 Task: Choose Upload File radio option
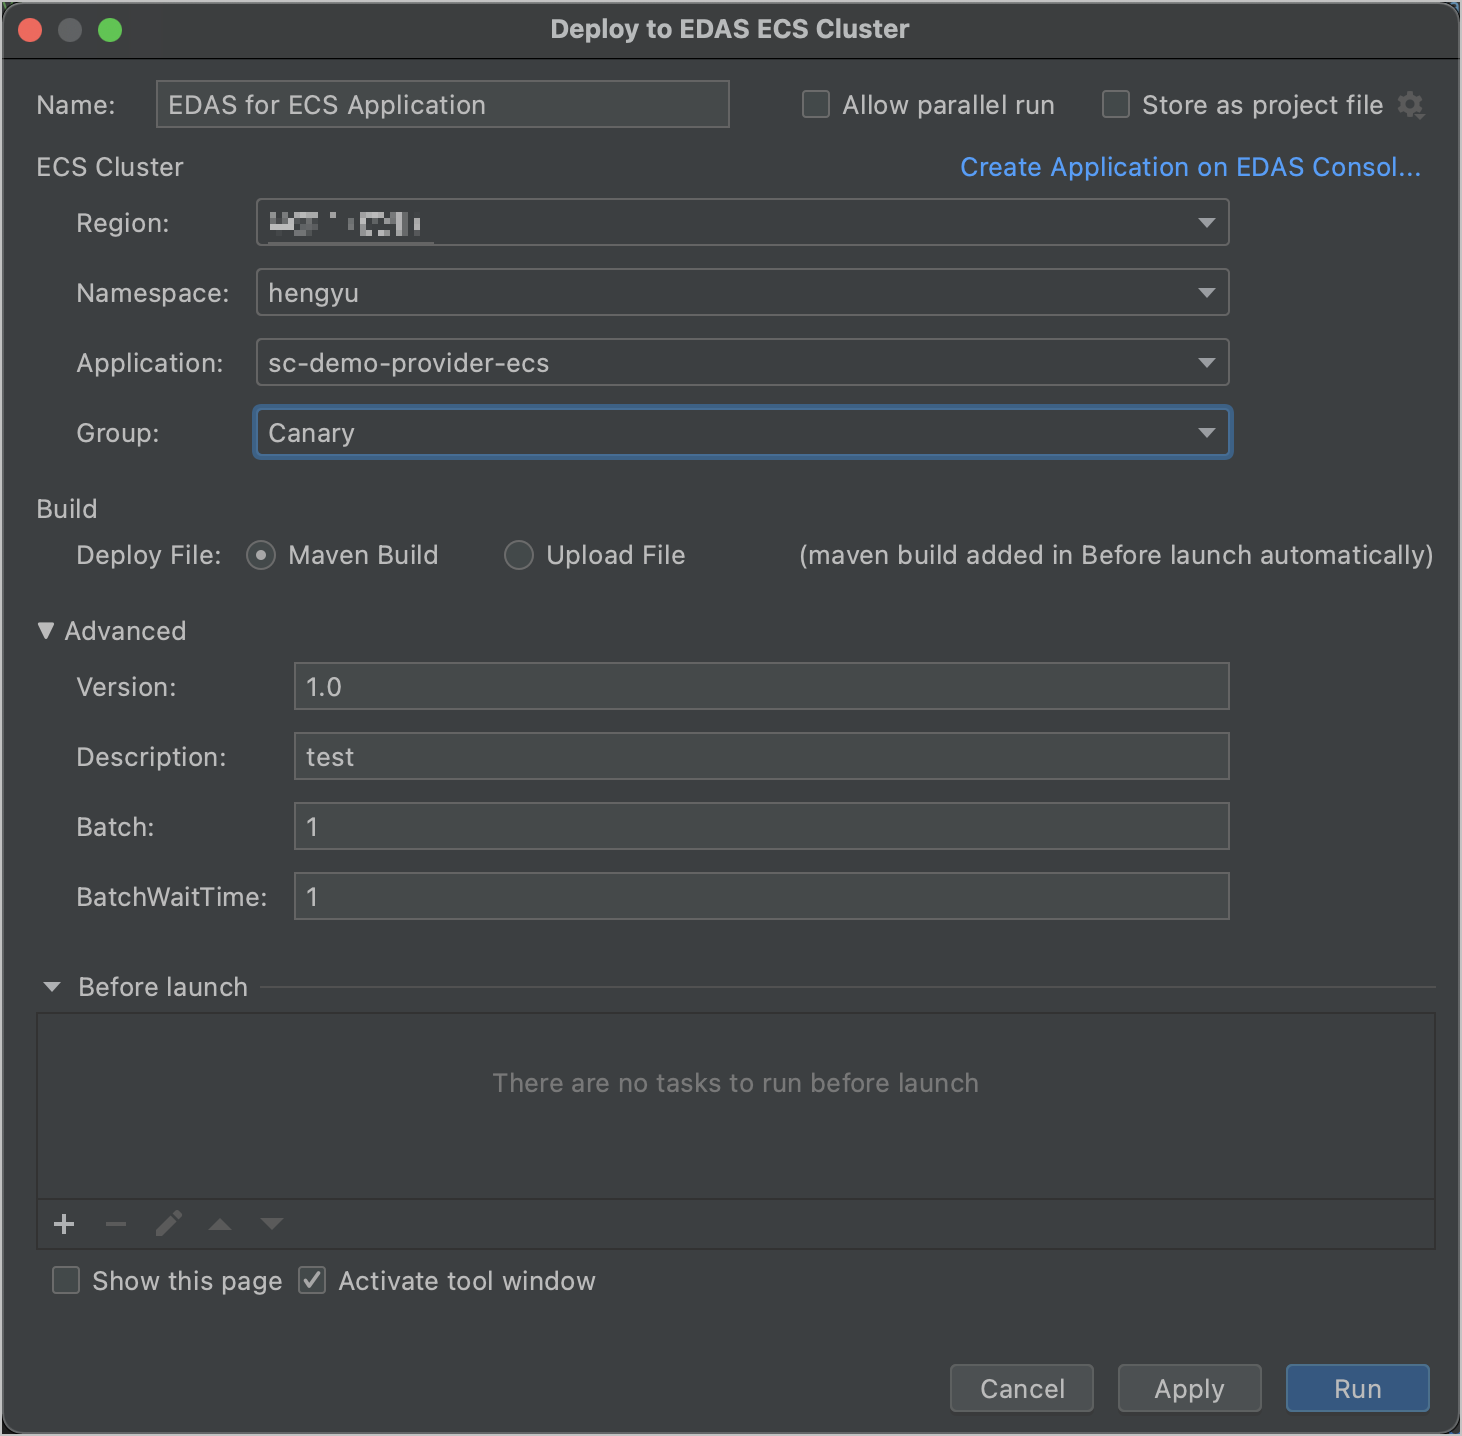[x=519, y=555]
